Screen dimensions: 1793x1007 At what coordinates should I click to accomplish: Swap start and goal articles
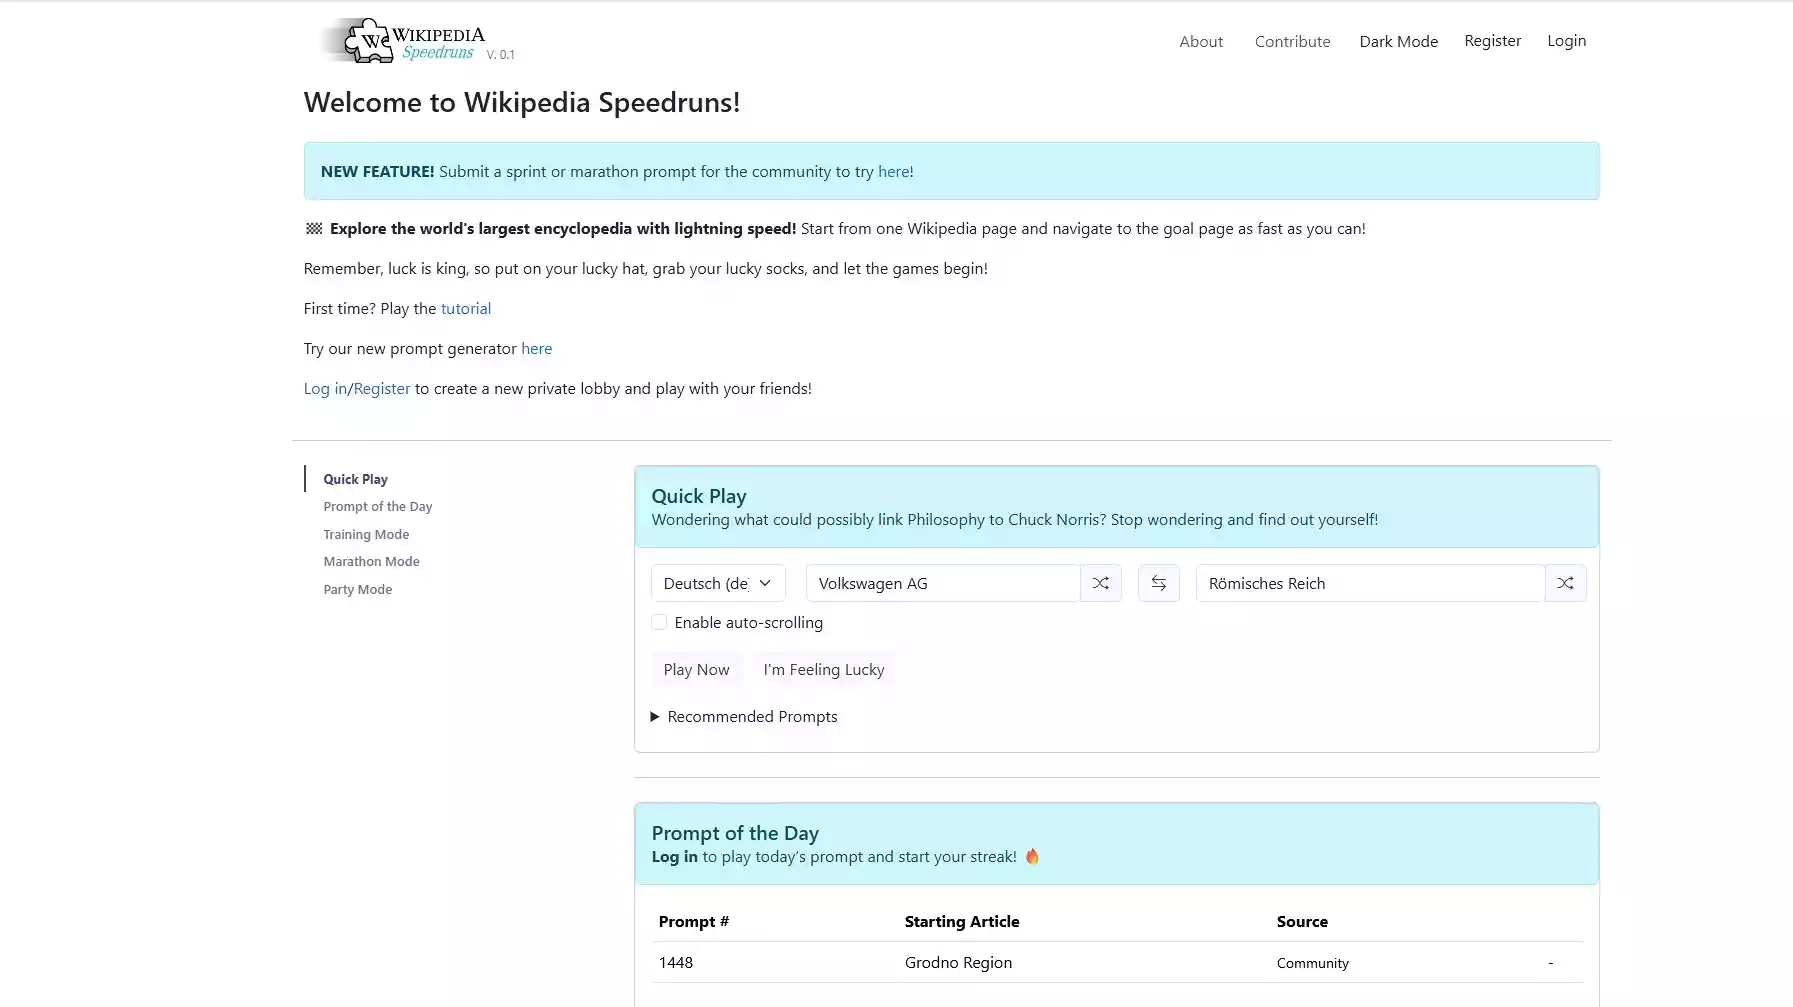(1158, 583)
